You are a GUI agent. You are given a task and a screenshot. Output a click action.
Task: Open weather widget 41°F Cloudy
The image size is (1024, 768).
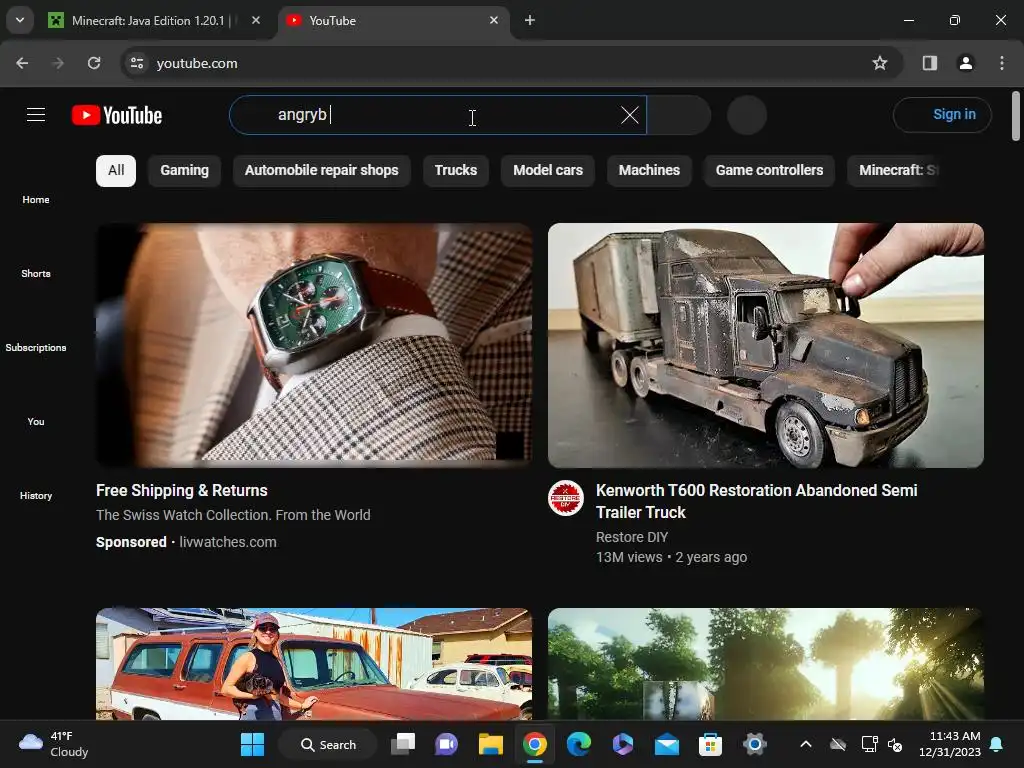(54, 744)
